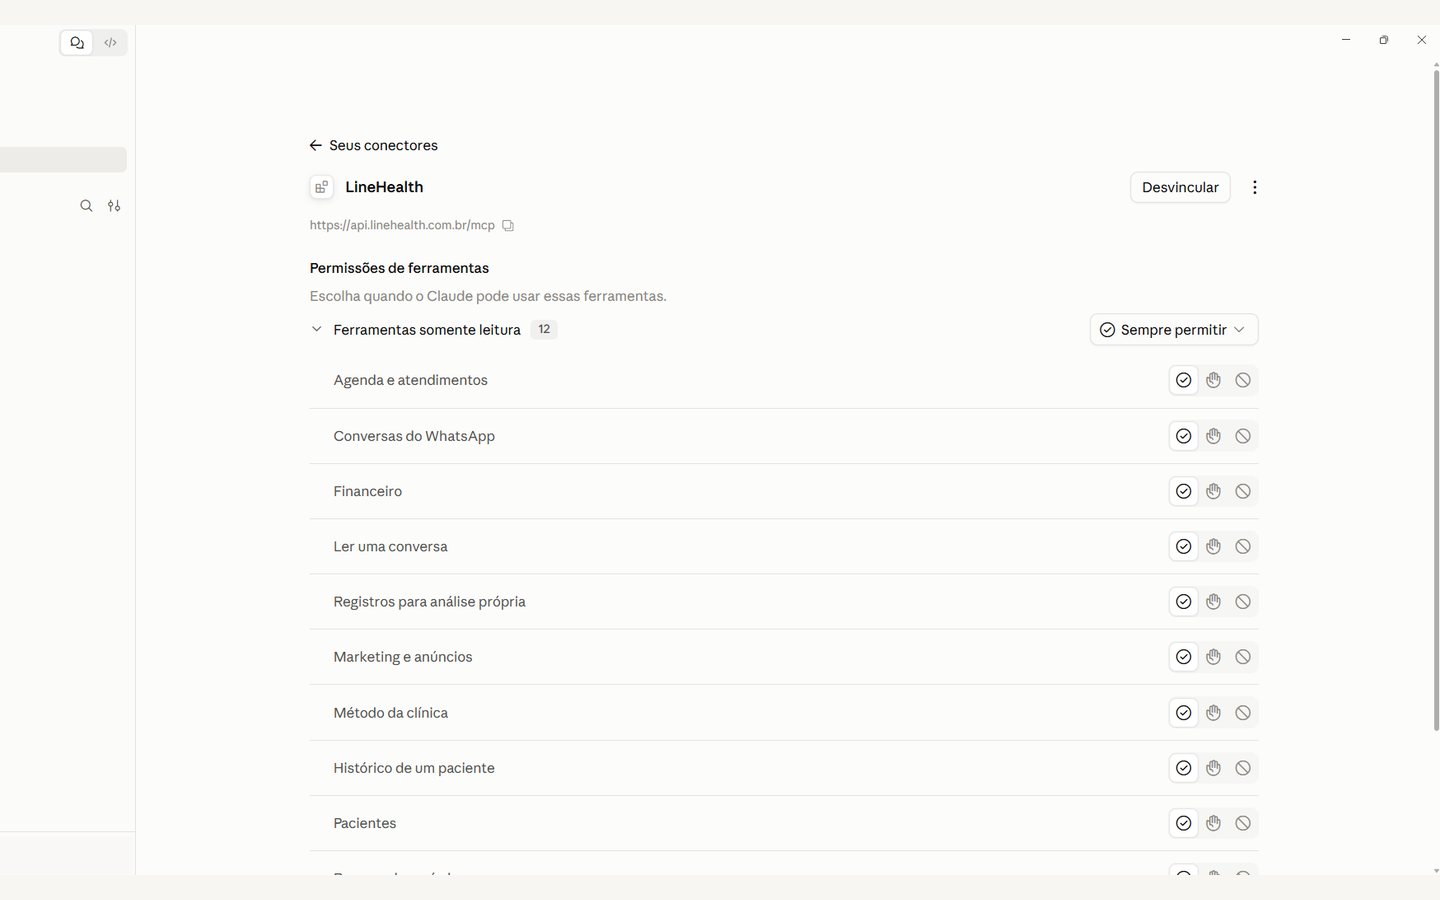Screen dimensions: 1440x900
Task: Require approval for Registros para análise própria
Action: coord(1213,602)
